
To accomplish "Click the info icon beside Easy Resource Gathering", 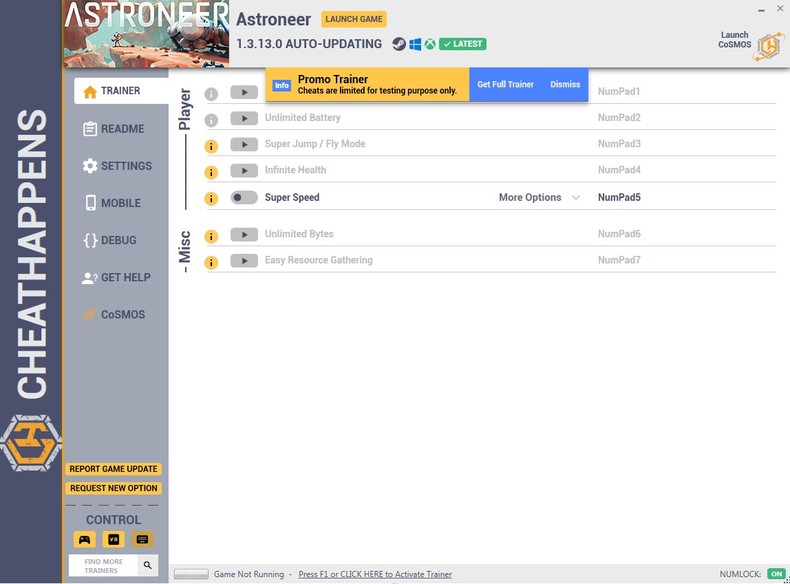I will tap(211, 262).
